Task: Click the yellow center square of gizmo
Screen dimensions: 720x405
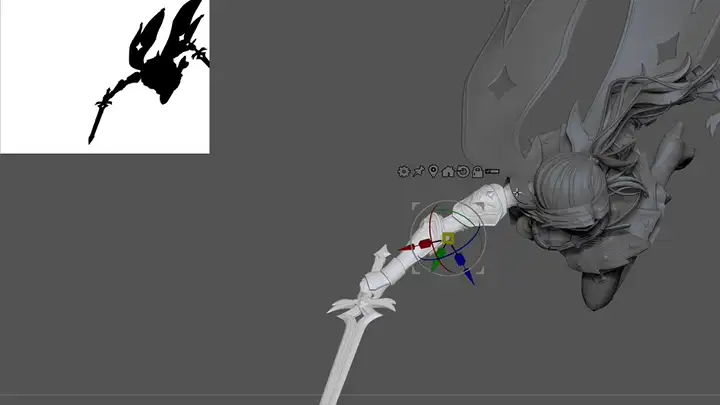Action: tap(449, 239)
